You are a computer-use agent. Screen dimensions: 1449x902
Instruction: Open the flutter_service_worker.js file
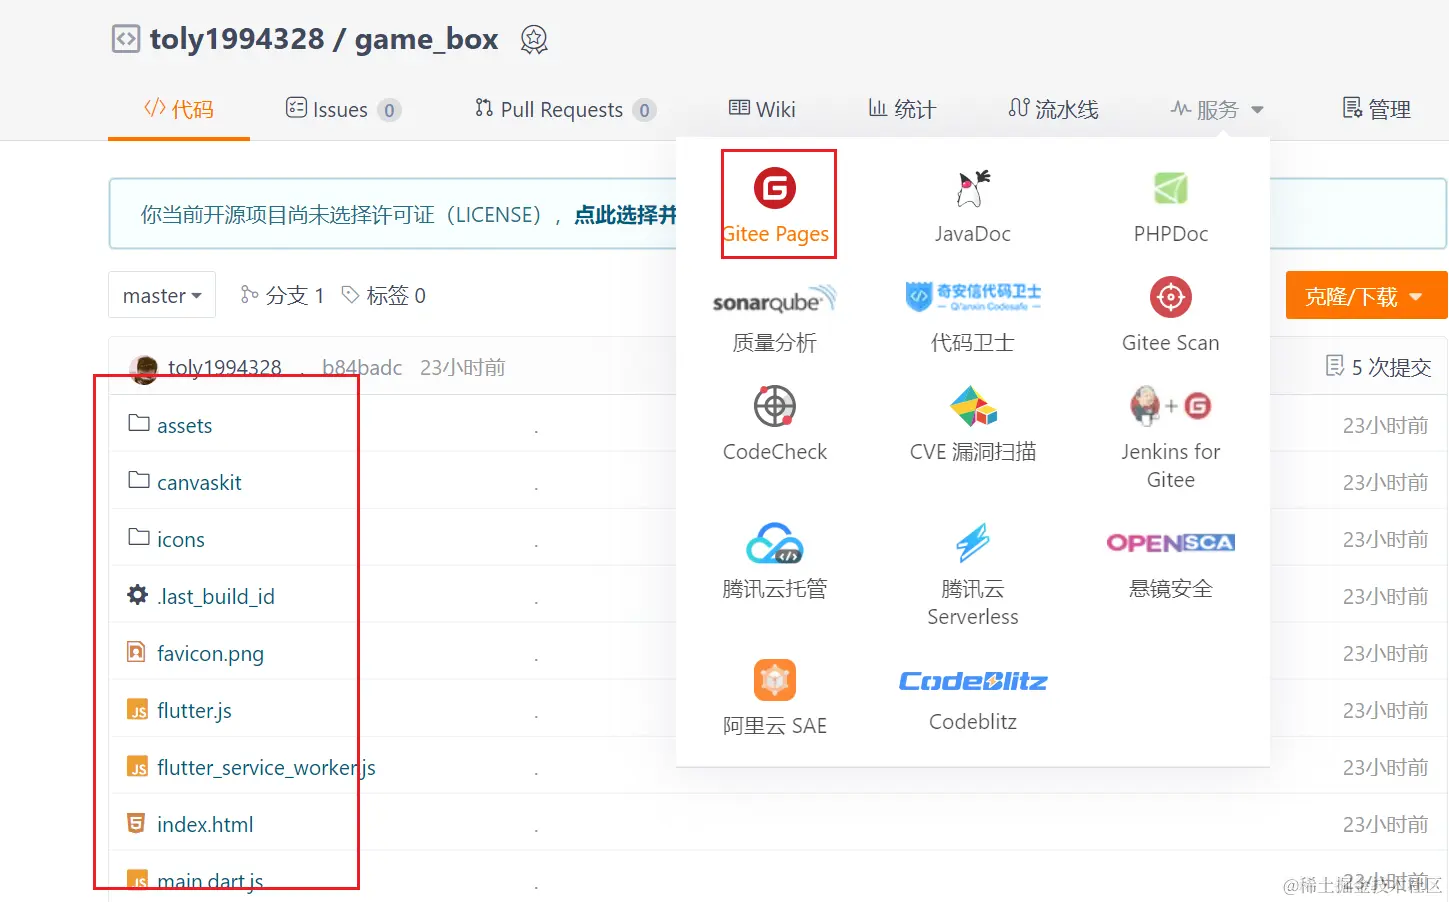tap(266, 767)
